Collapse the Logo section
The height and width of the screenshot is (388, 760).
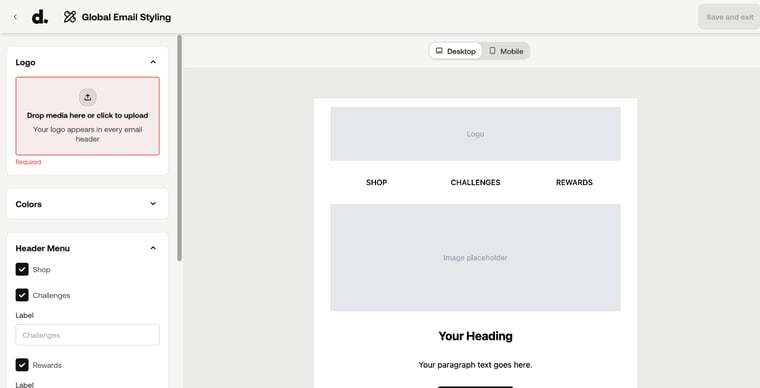pyautogui.click(x=153, y=62)
